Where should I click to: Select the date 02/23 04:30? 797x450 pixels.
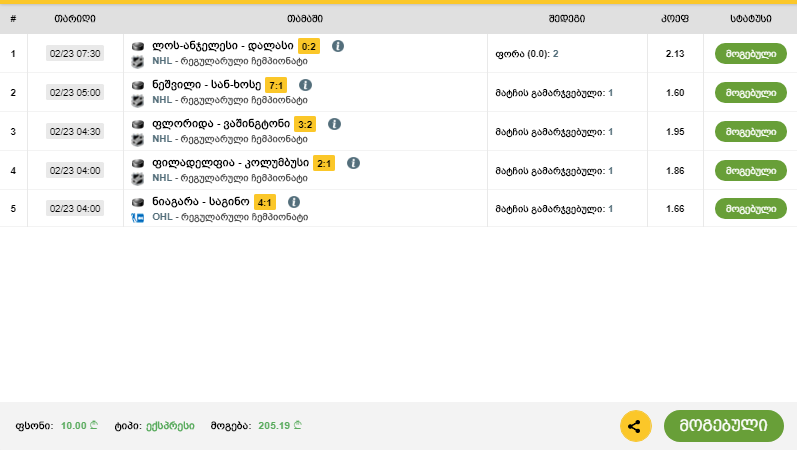[x=75, y=132]
